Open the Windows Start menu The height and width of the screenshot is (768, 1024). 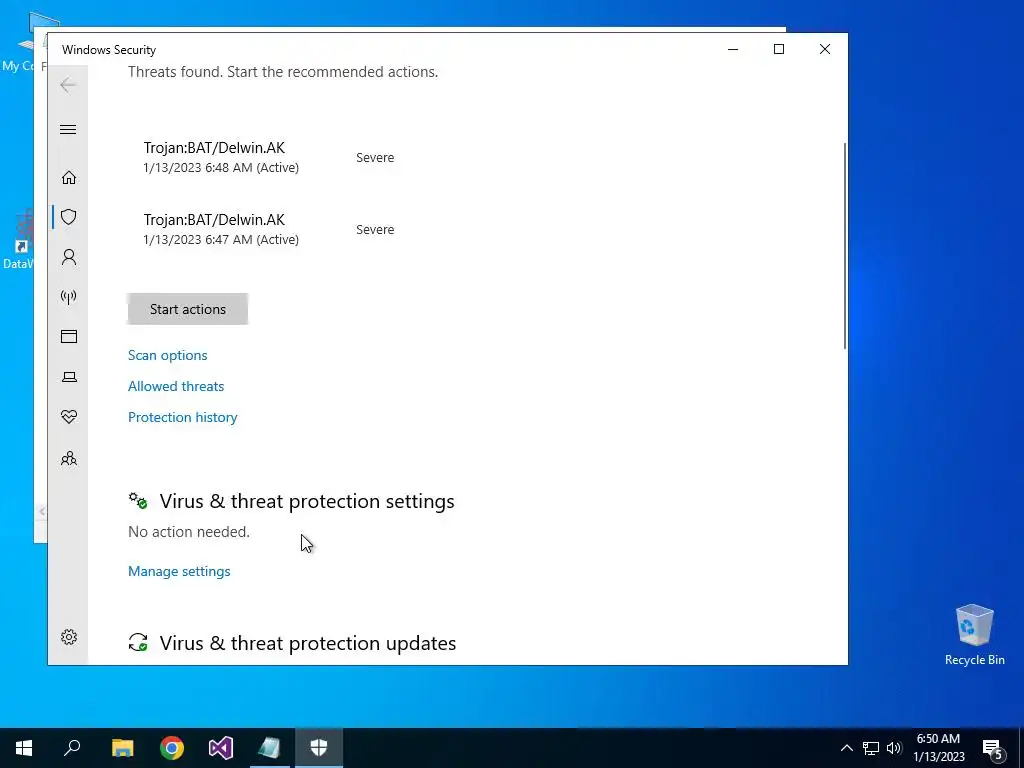[x=24, y=748]
